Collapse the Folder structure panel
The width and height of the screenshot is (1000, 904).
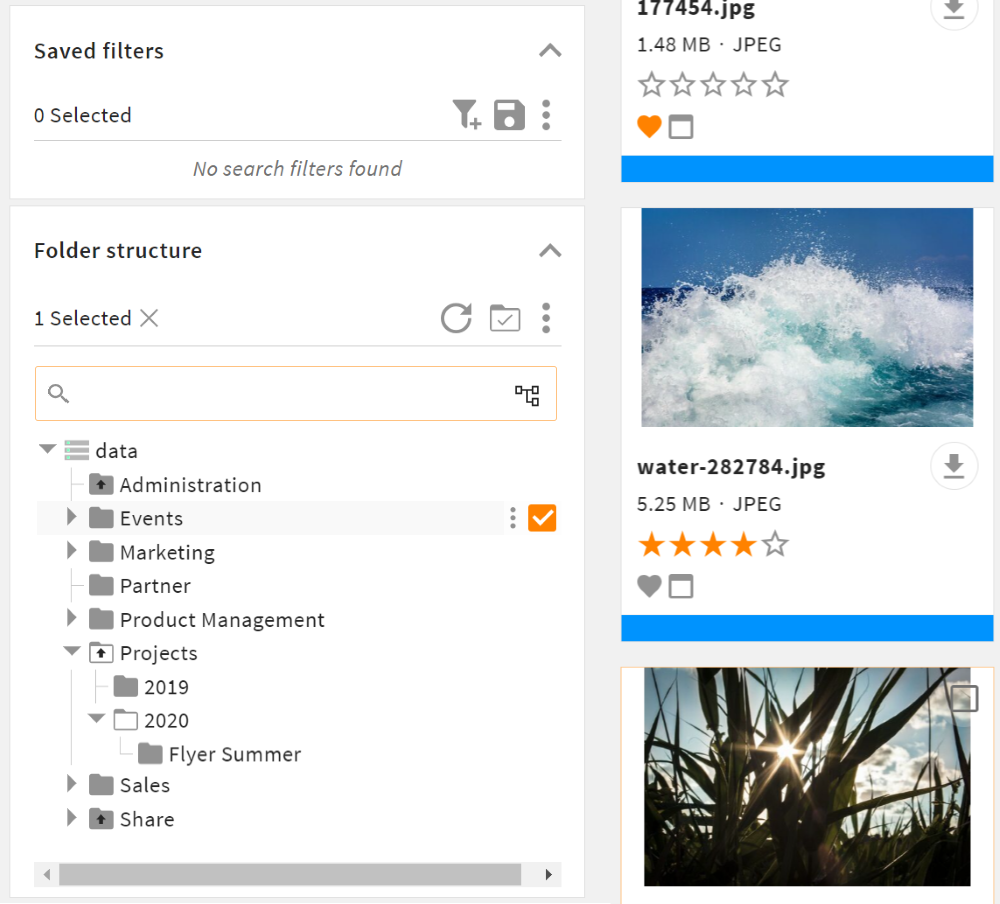[550, 251]
